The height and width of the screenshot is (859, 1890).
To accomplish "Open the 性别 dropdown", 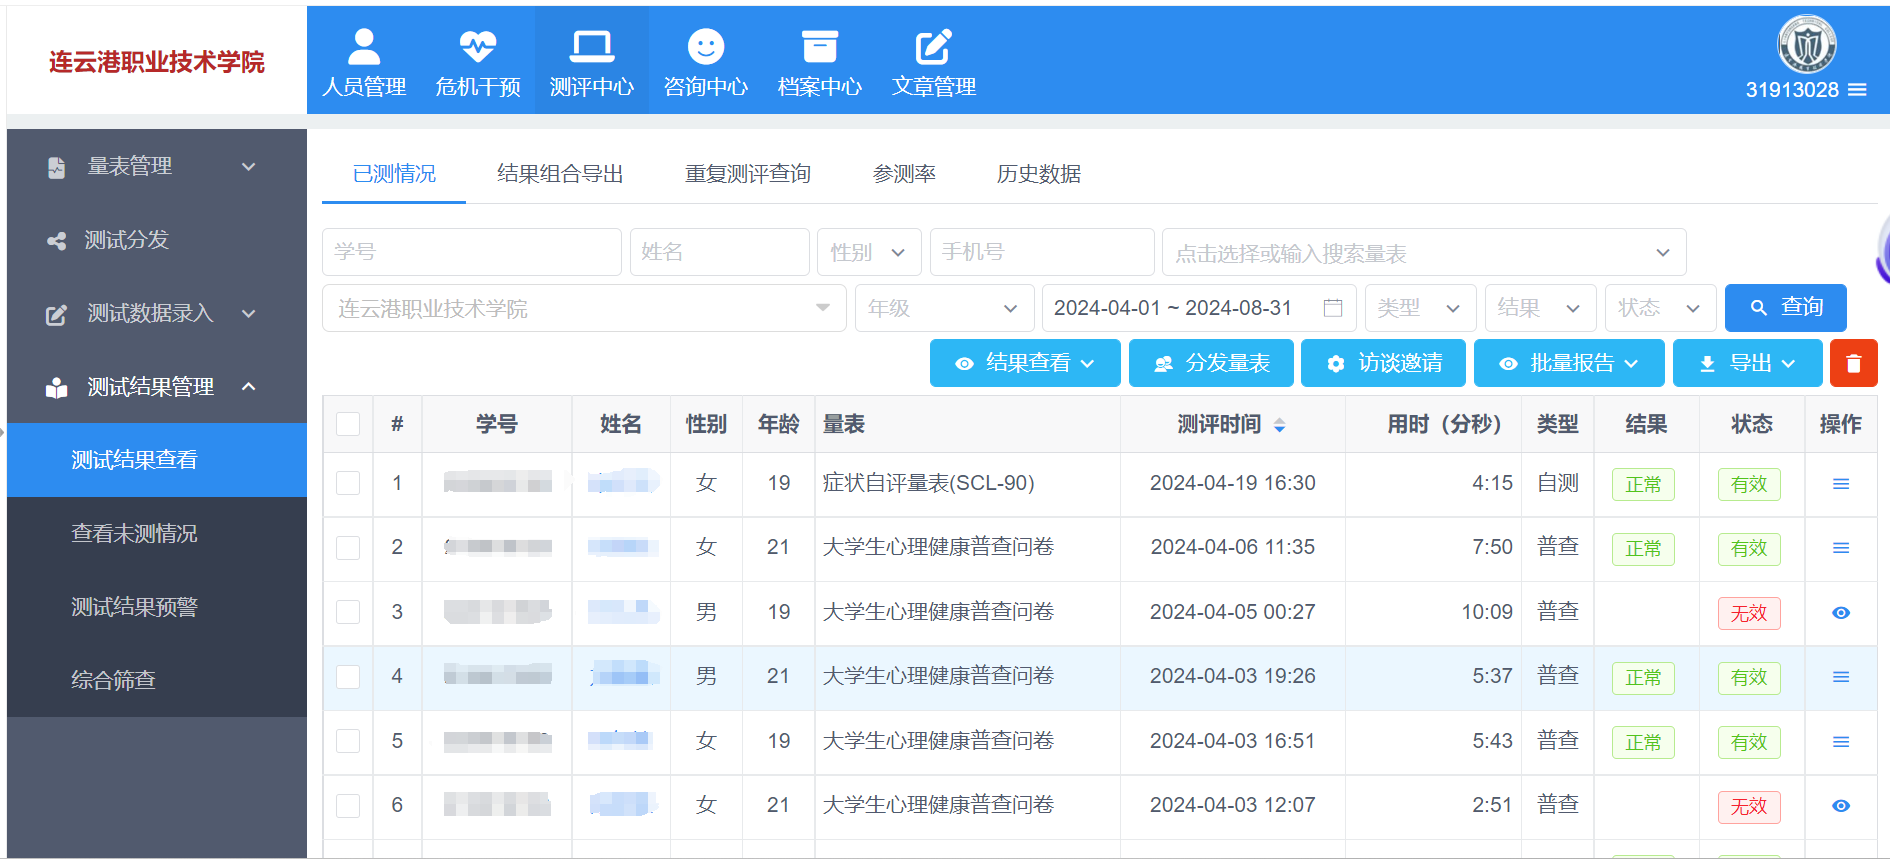I will [869, 252].
